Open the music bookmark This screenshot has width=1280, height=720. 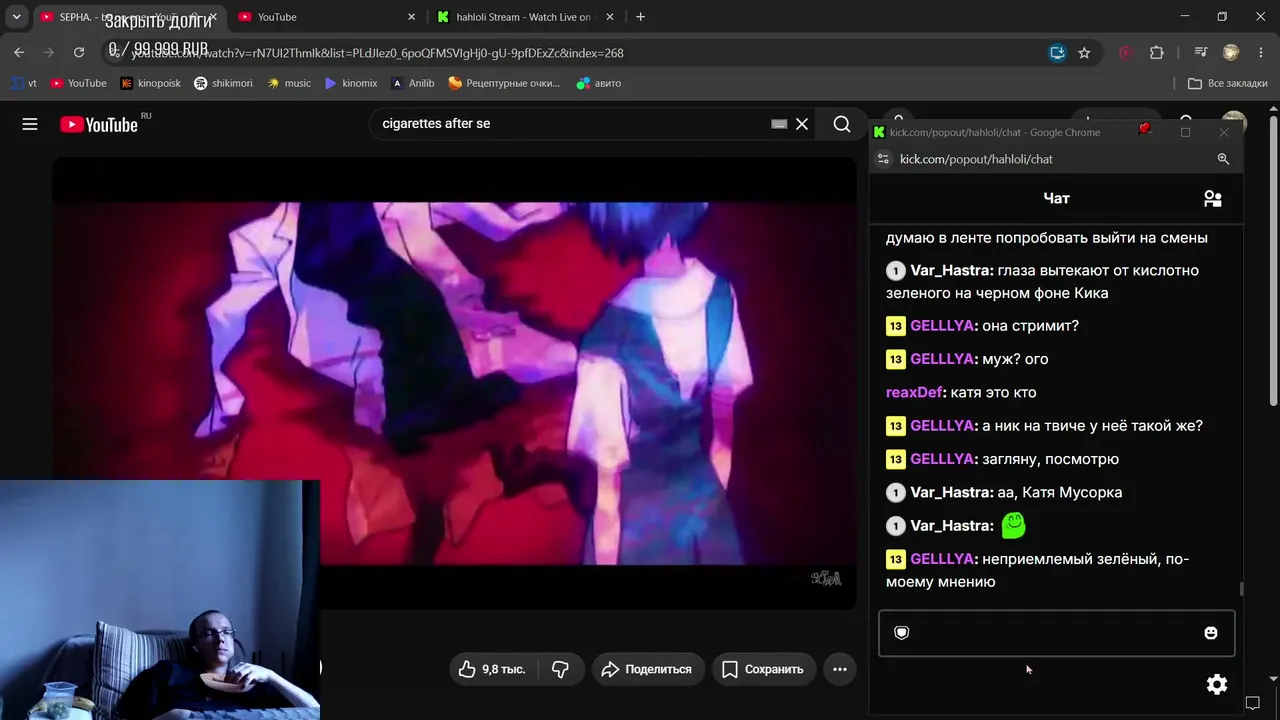pos(289,83)
